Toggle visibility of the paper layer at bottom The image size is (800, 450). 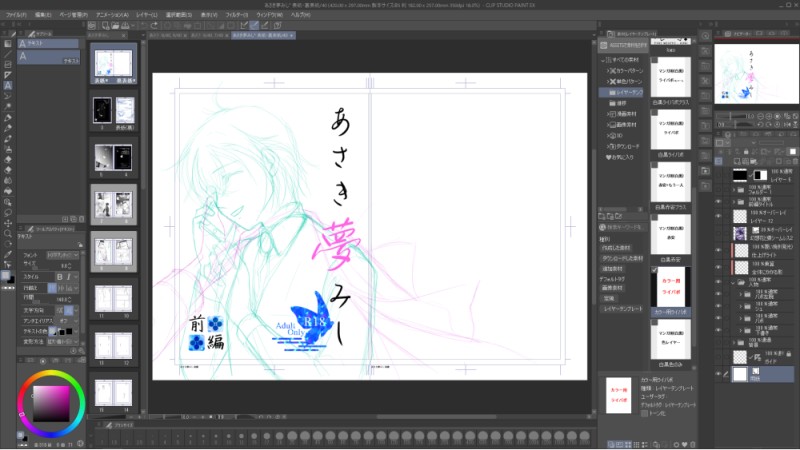(x=718, y=374)
